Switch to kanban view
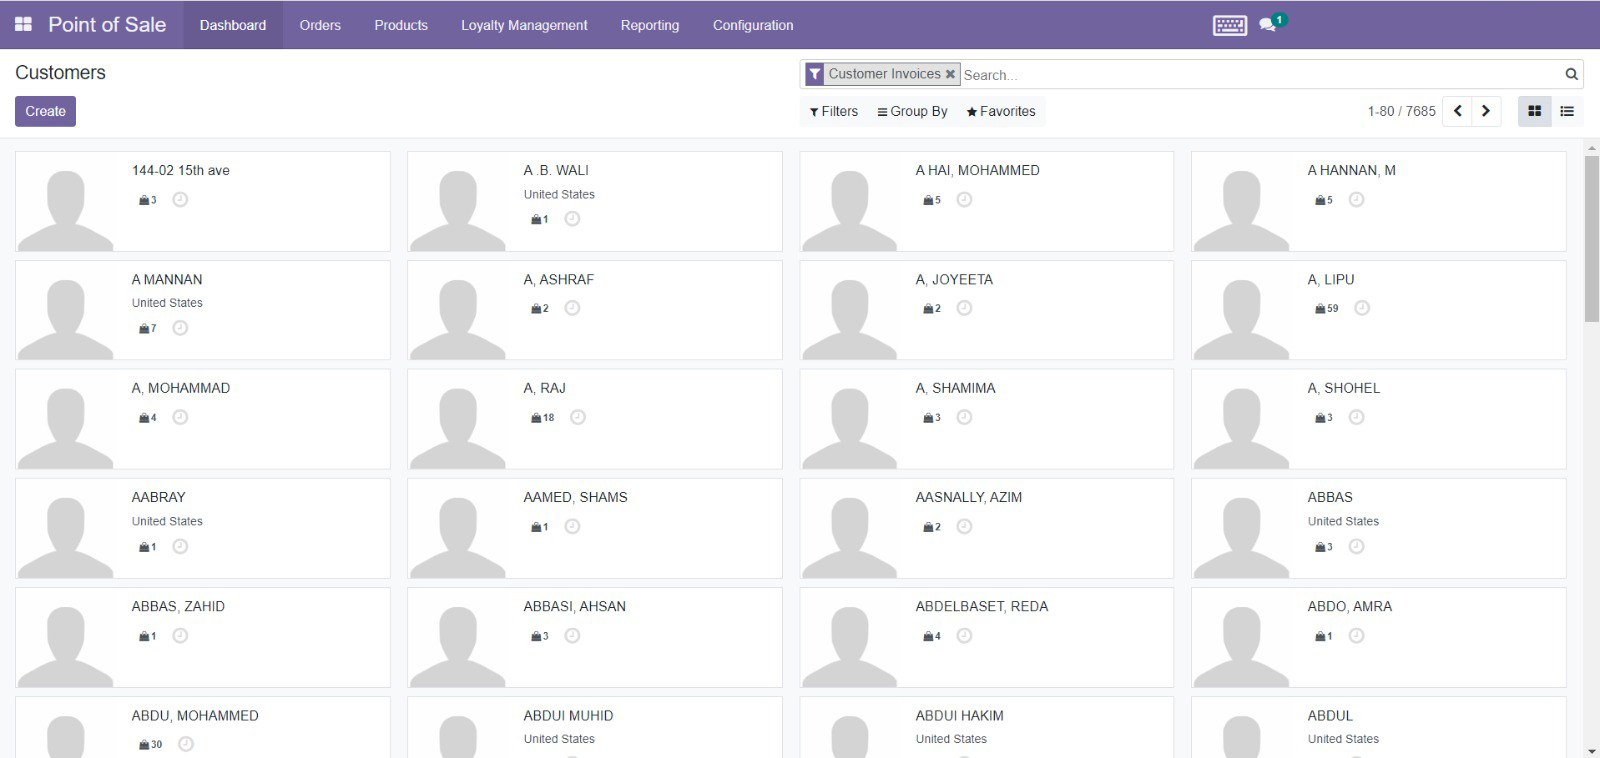 pos(1534,111)
